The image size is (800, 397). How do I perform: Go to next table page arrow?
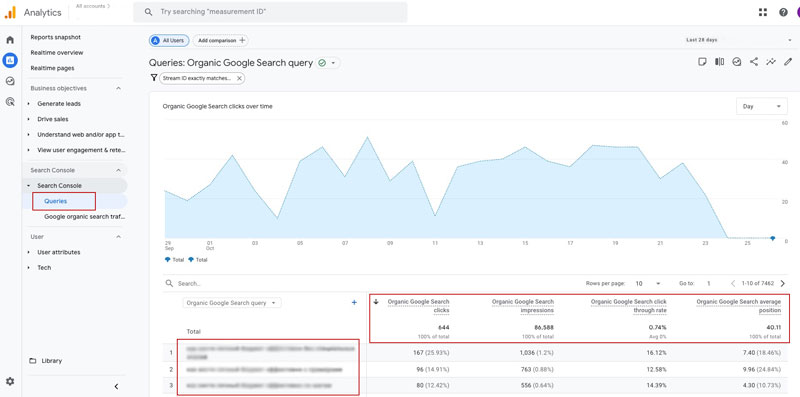click(x=783, y=283)
